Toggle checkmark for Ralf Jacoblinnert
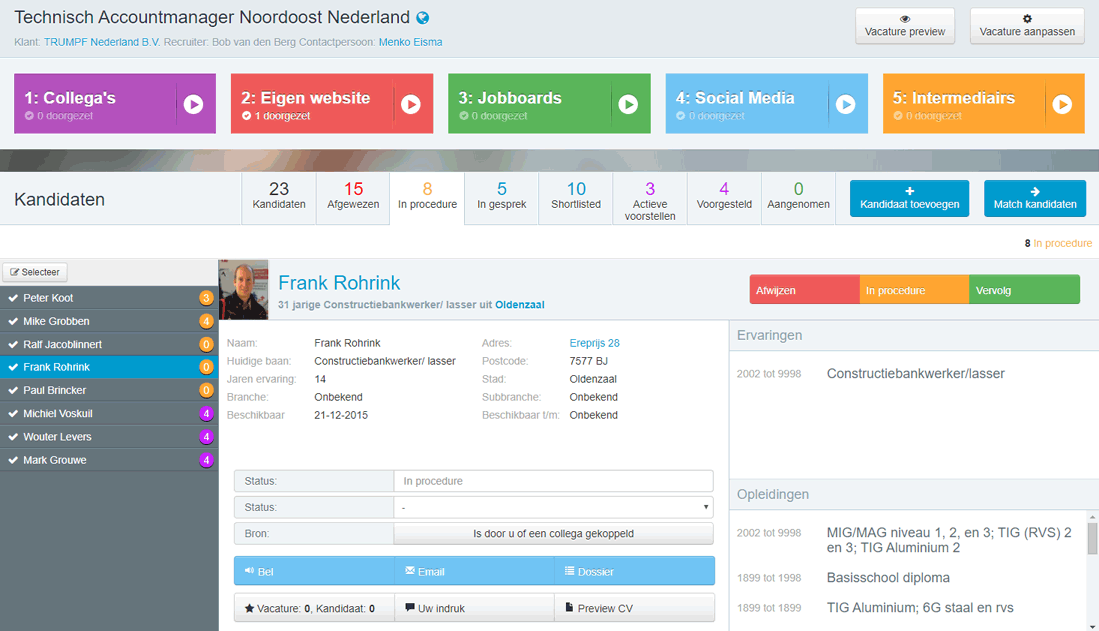Screen dimensions: 1099x631 point(13,344)
